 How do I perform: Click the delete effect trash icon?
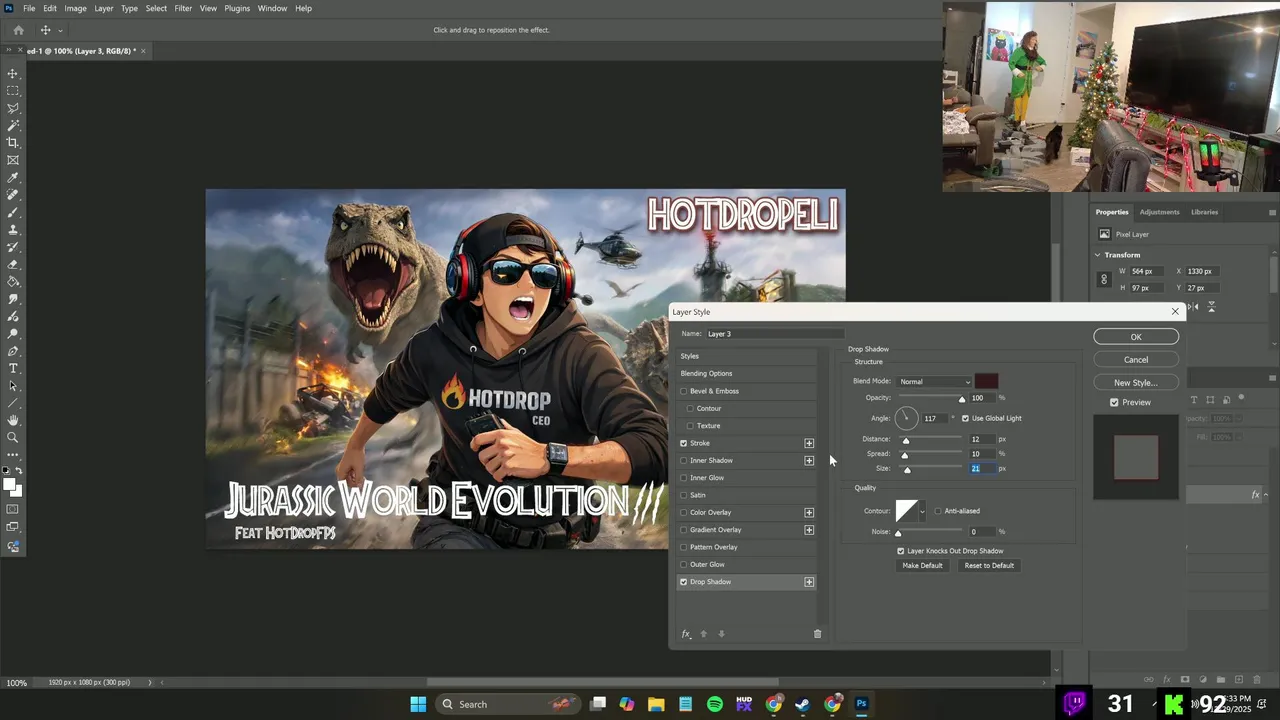tap(817, 634)
